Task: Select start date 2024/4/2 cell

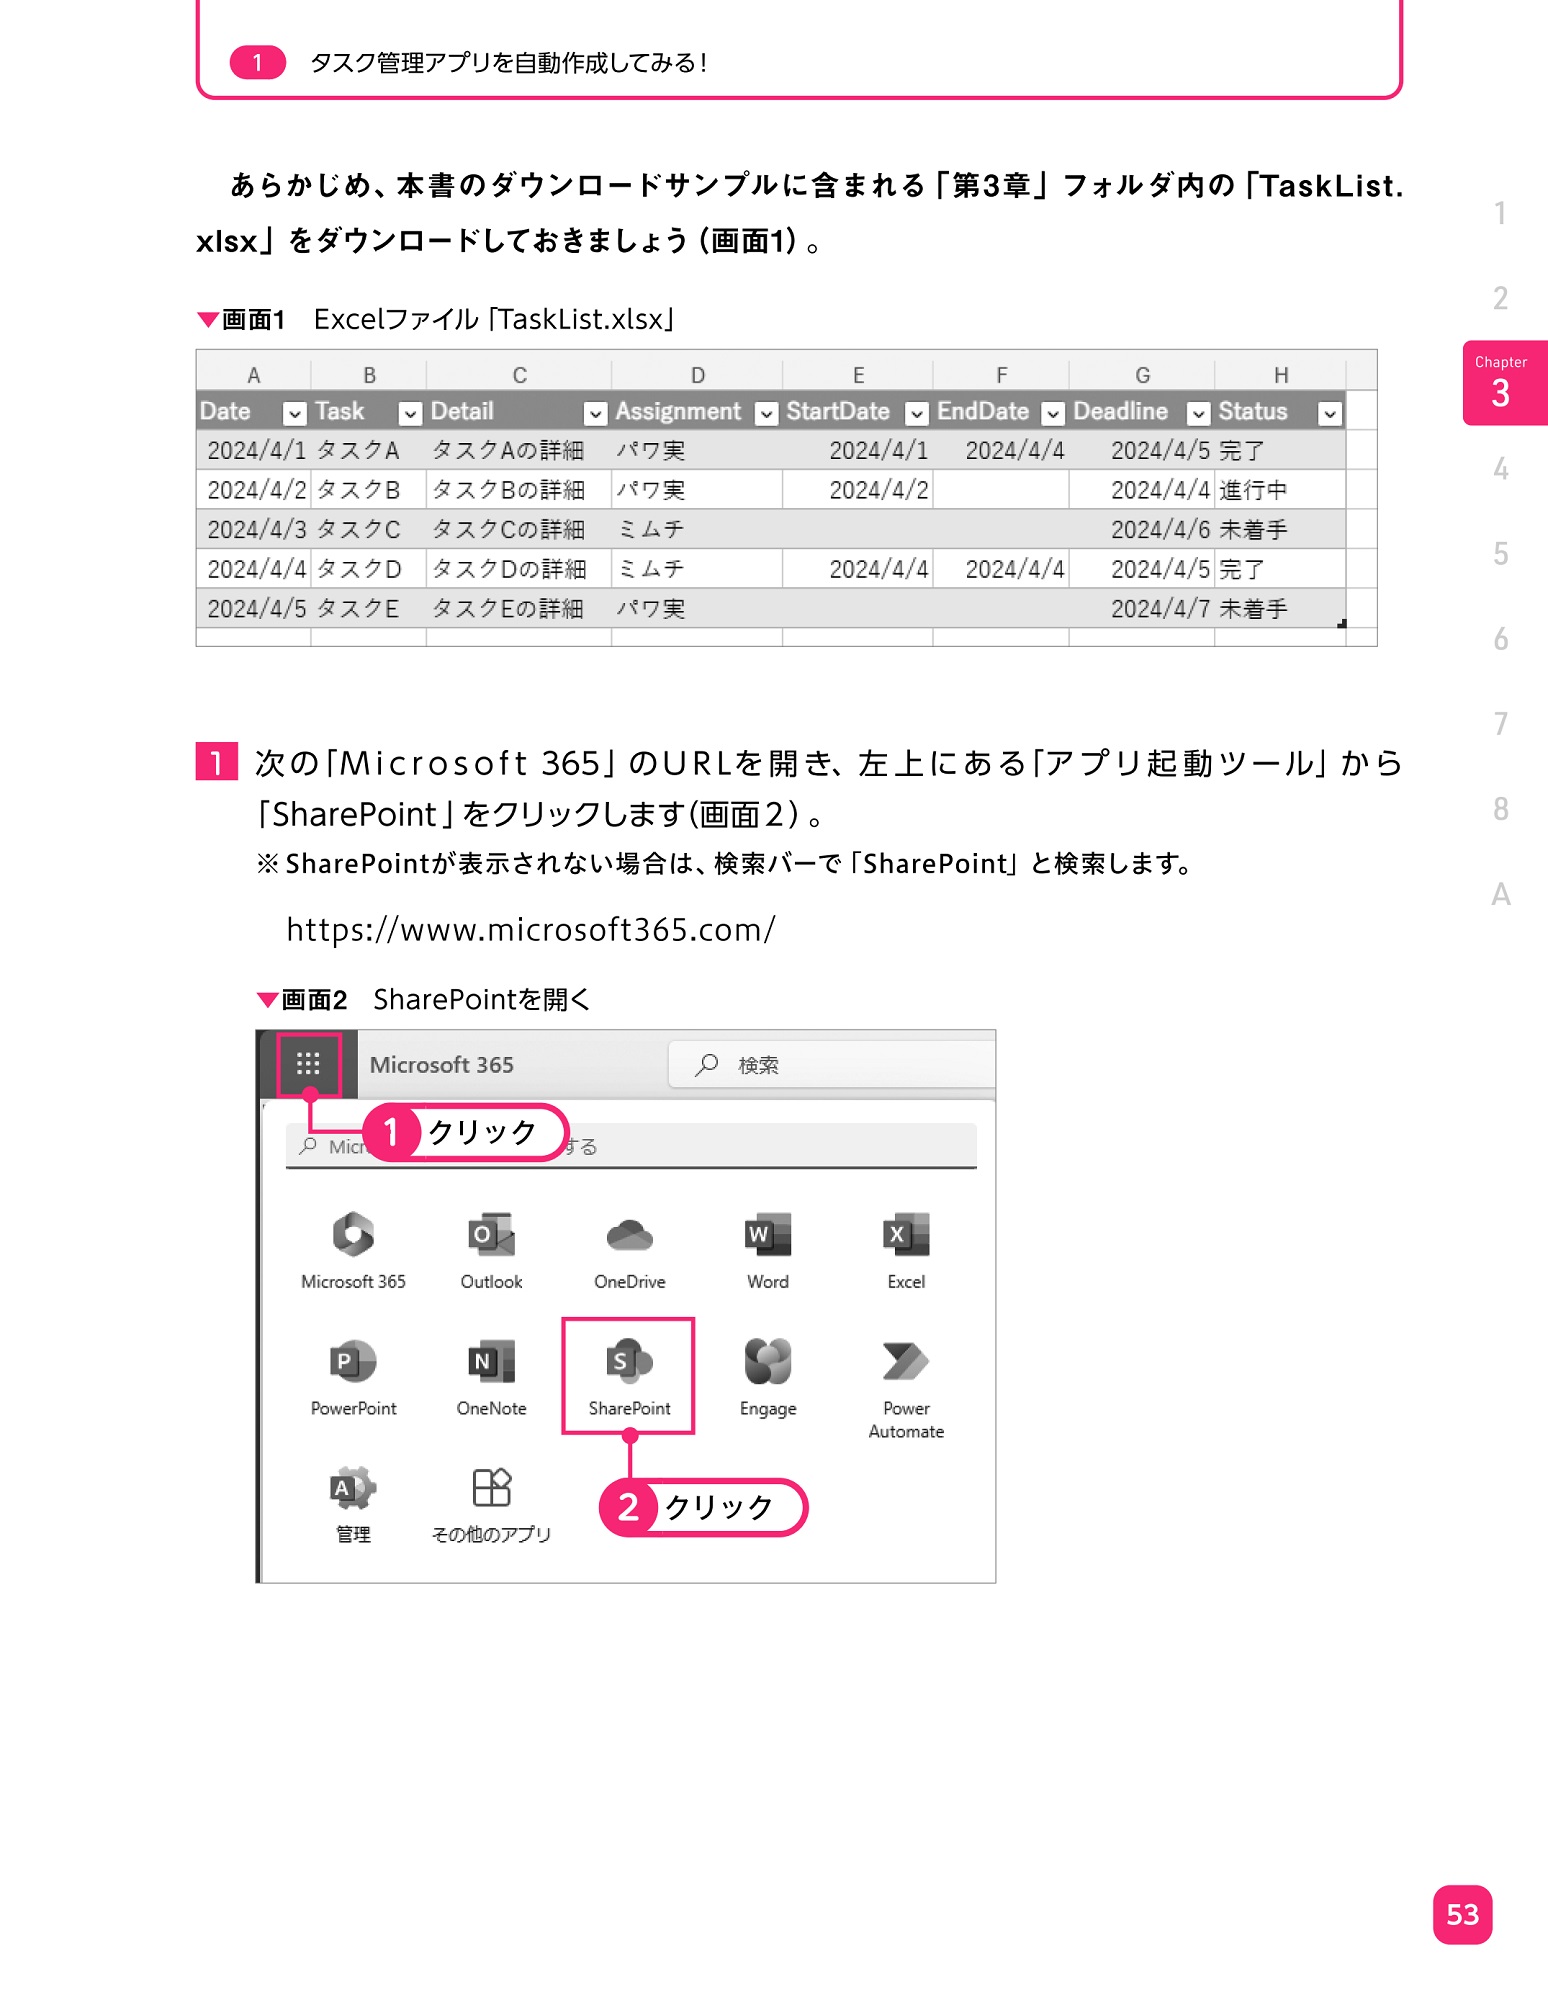Action: pyautogui.click(x=858, y=490)
